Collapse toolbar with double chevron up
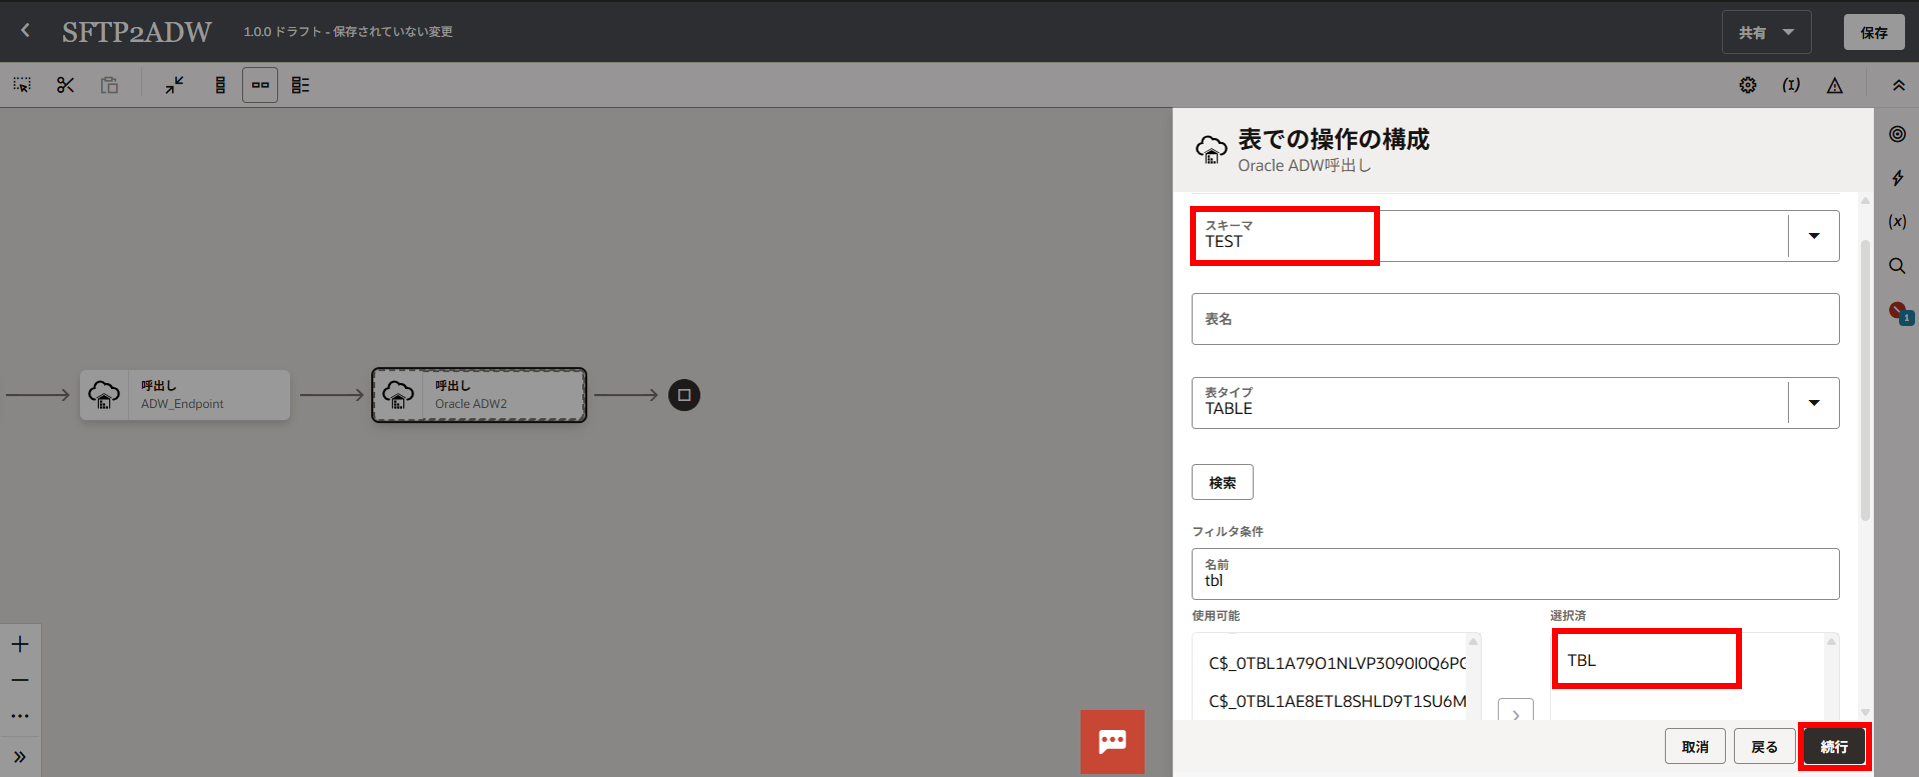 [1898, 85]
